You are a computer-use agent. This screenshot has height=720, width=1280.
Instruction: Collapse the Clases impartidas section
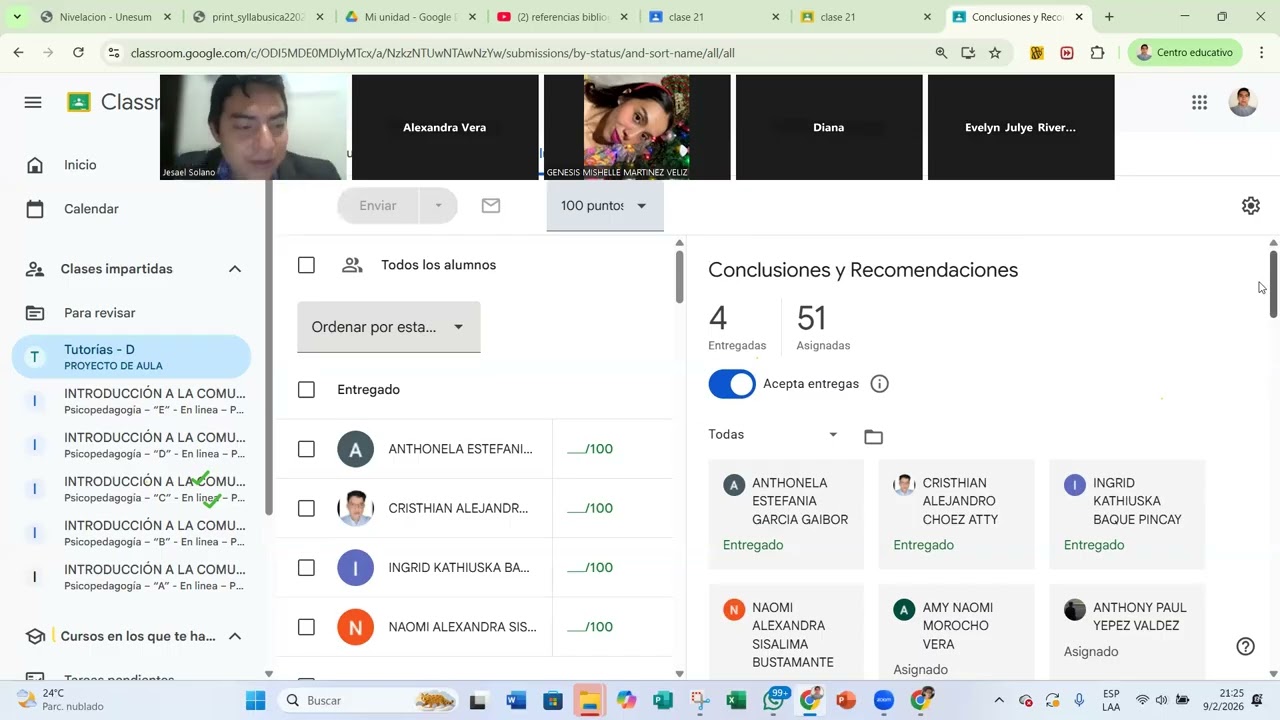click(x=235, y=269)
